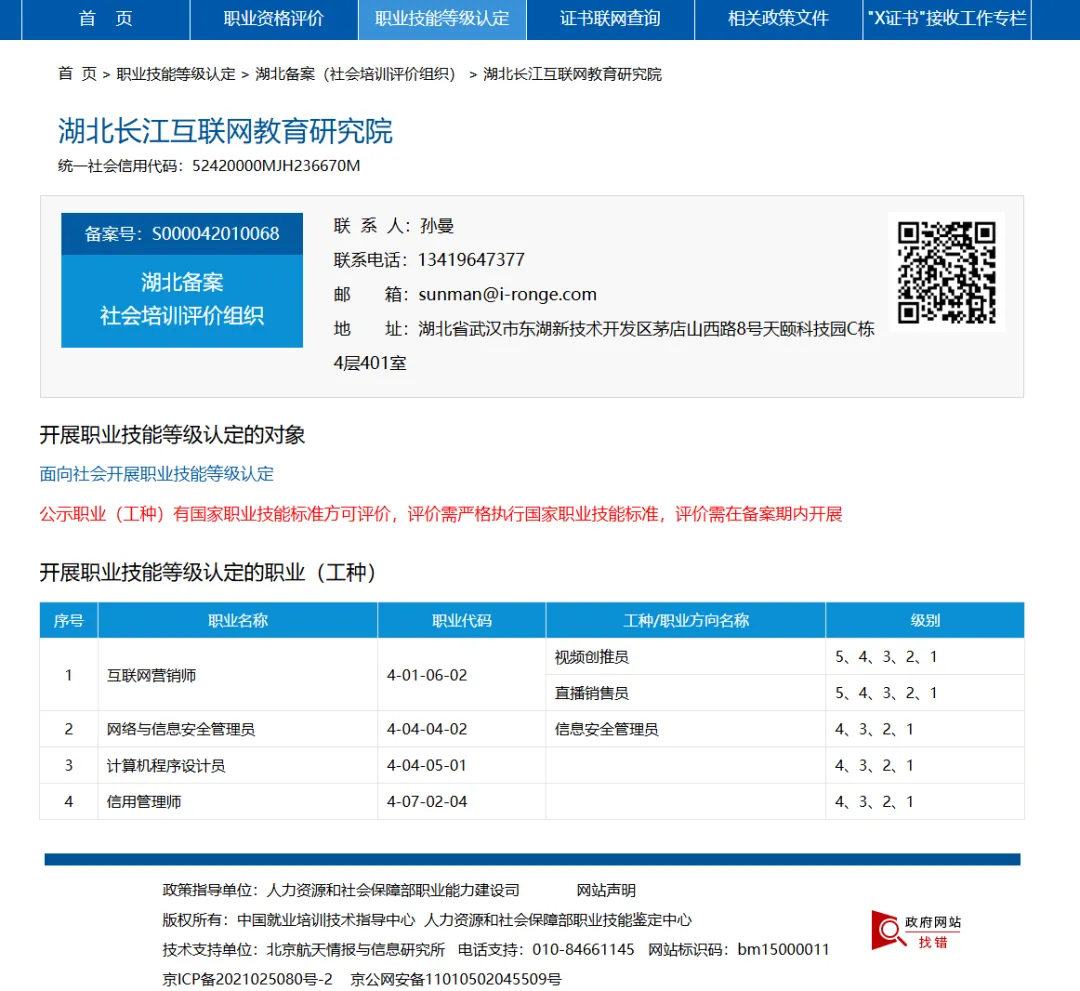Click the 级别 column header

point(924,620)
